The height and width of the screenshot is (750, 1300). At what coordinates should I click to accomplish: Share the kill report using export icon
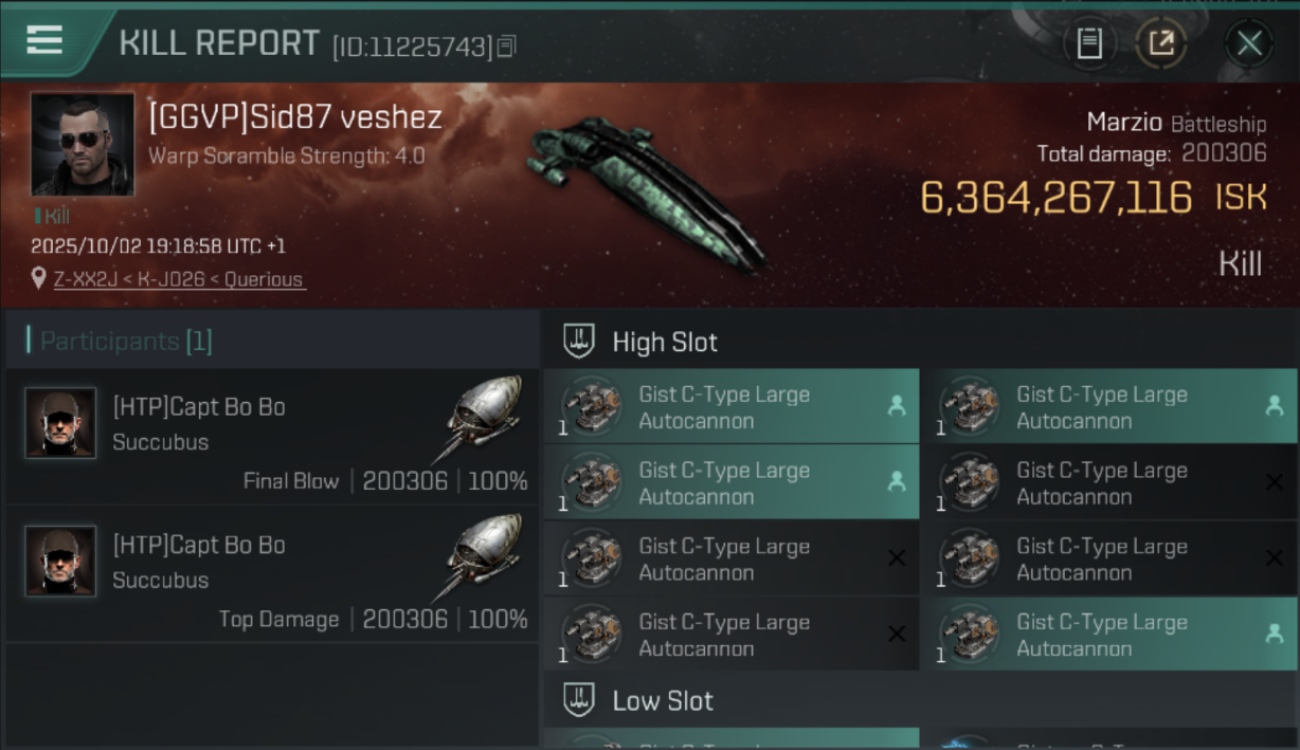tap(1161, 43)
